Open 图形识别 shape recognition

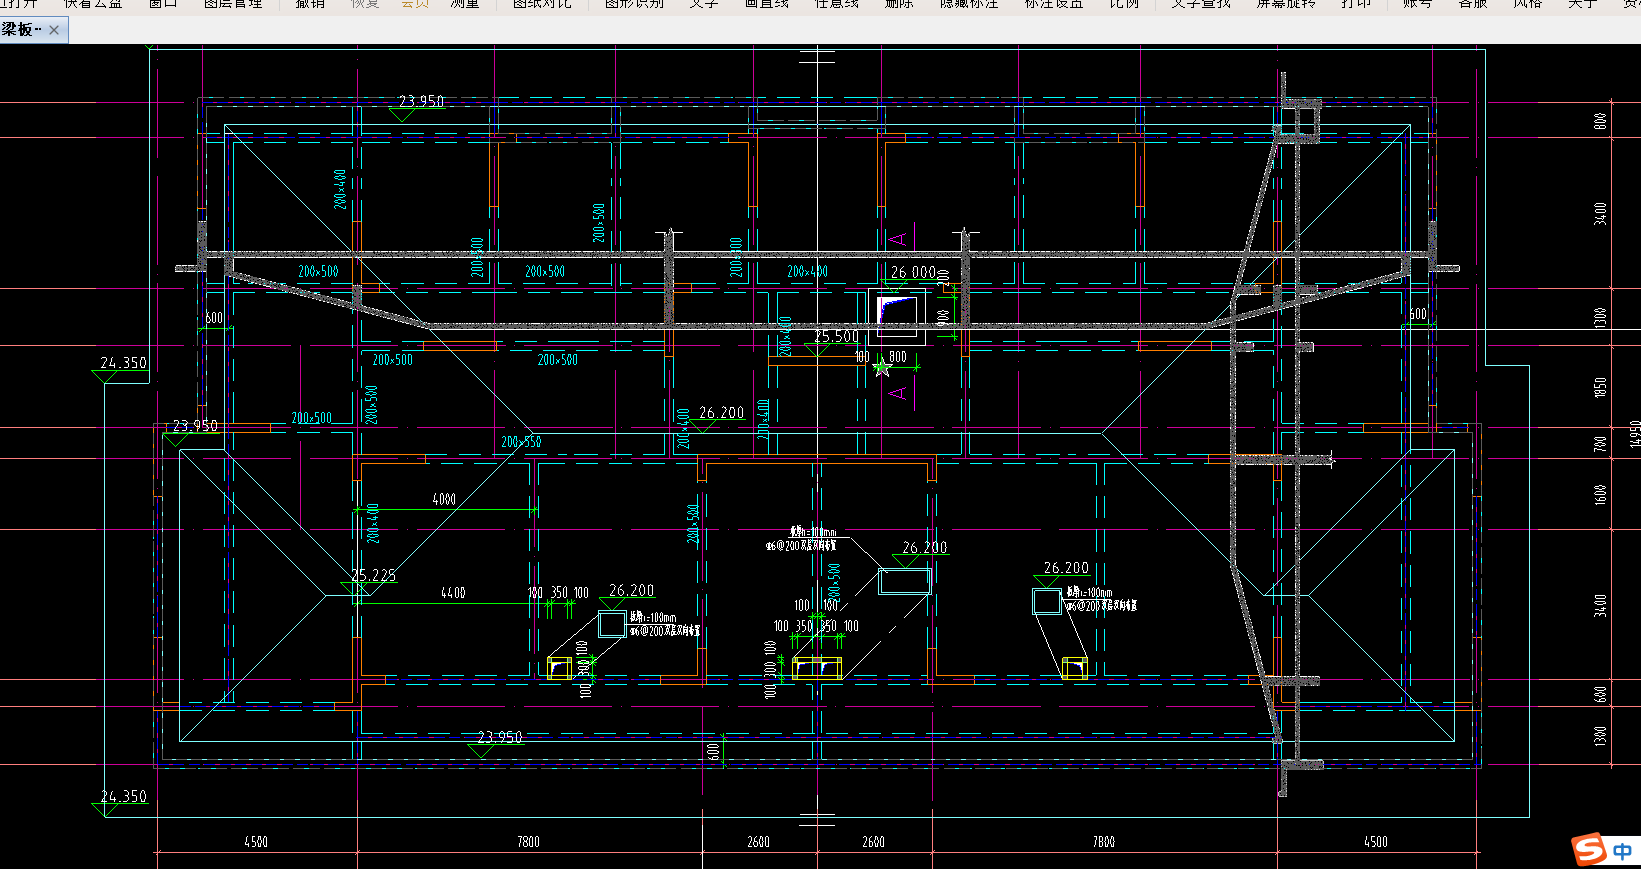click(x=634, y=4)
